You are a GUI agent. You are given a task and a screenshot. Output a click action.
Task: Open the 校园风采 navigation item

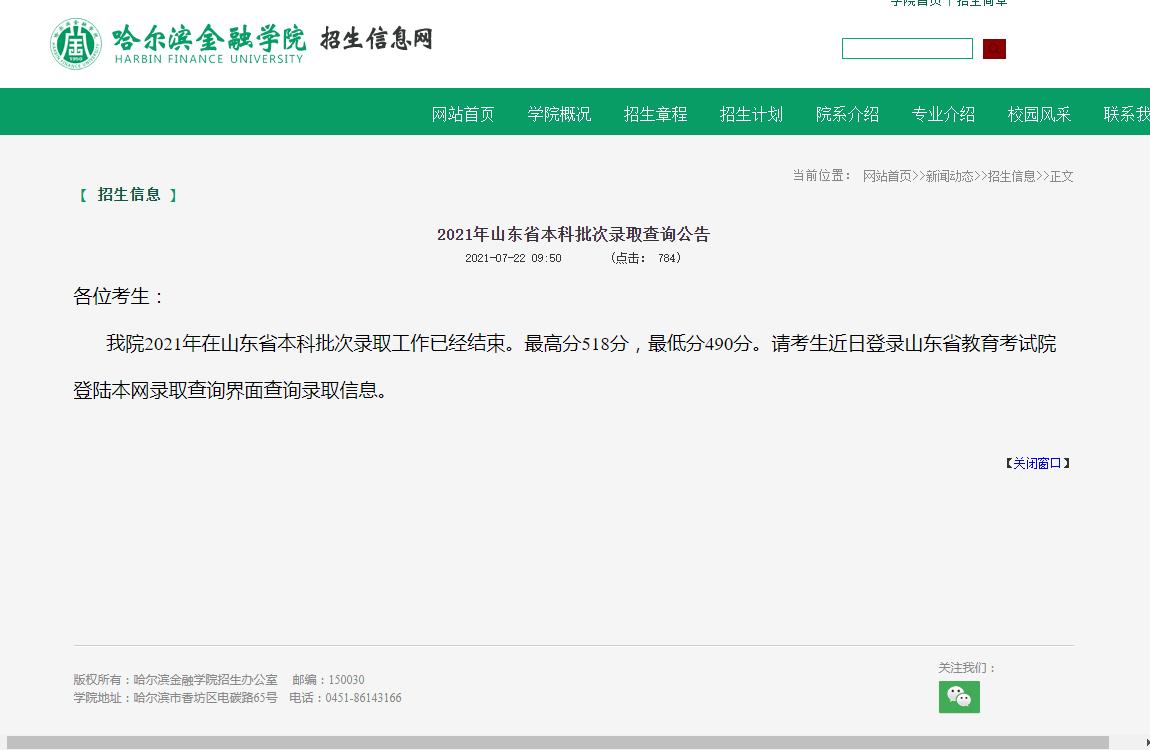click(x=1039, y=114)
